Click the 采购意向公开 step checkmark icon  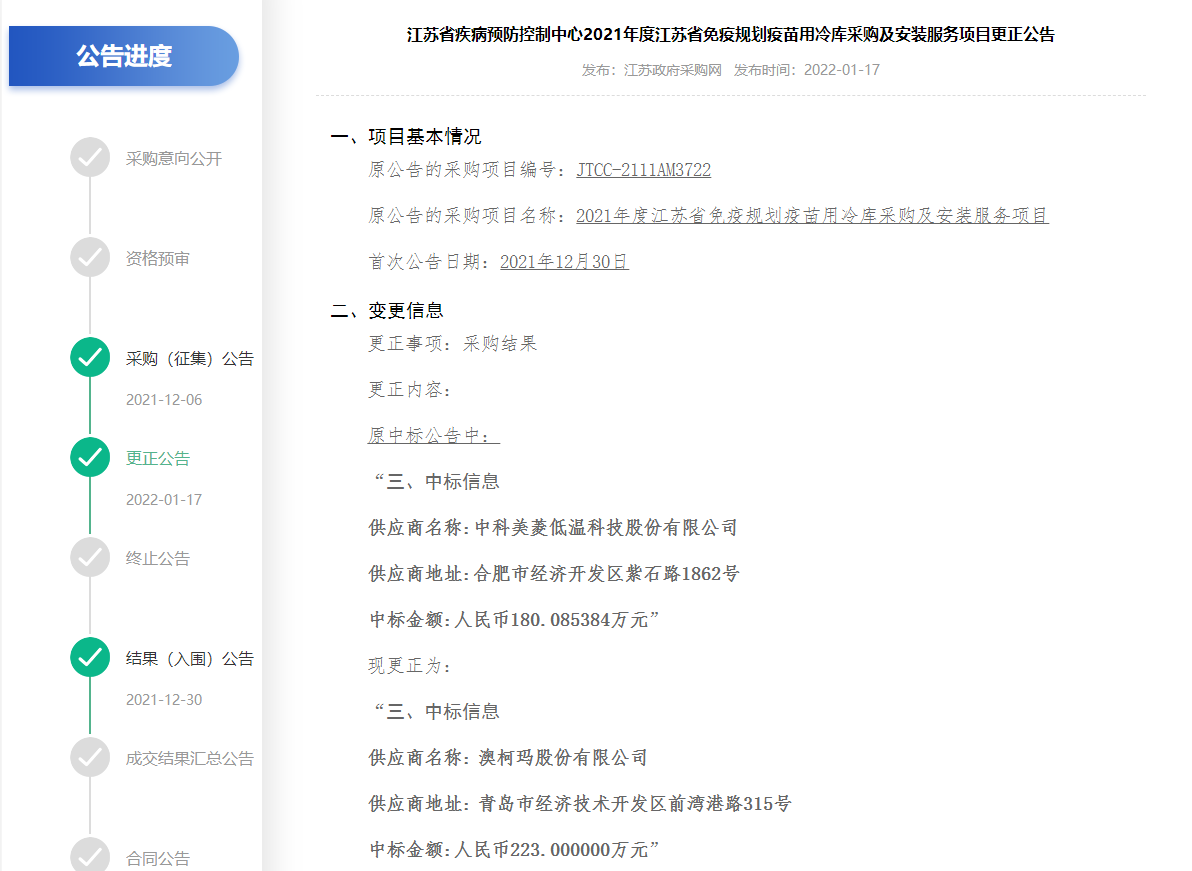(x=90, y=157)
